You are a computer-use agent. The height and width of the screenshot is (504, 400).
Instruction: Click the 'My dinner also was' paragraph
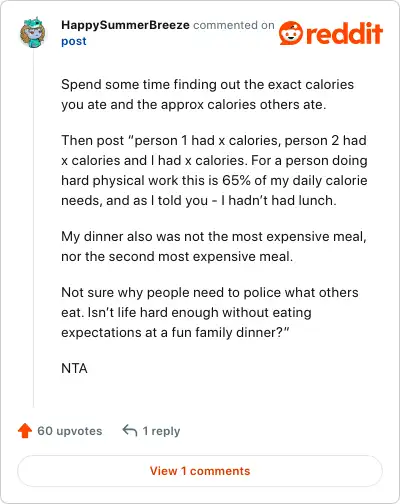(214, 246)
